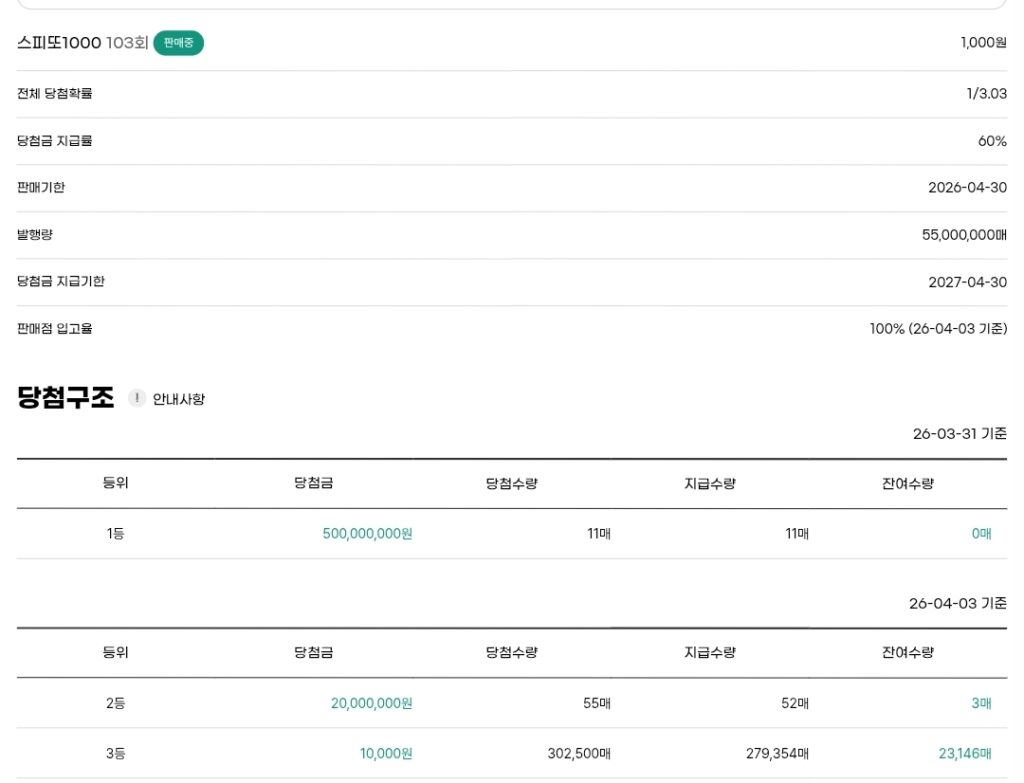
Task: Click the 10,000원 third prize amount
Action: [386, 753]
